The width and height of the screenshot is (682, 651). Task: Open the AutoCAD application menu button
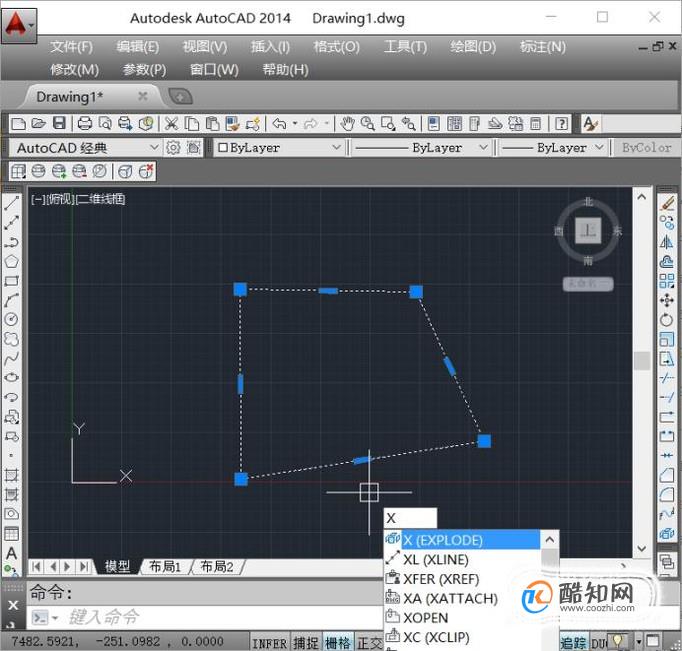19,25
